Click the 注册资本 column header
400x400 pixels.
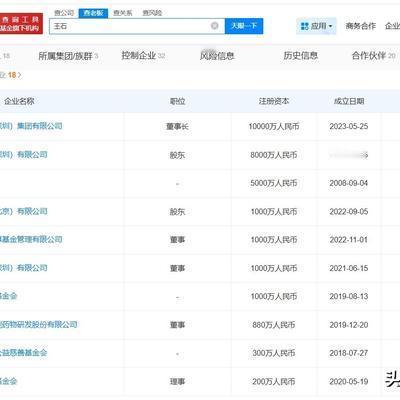coord(274,101)
